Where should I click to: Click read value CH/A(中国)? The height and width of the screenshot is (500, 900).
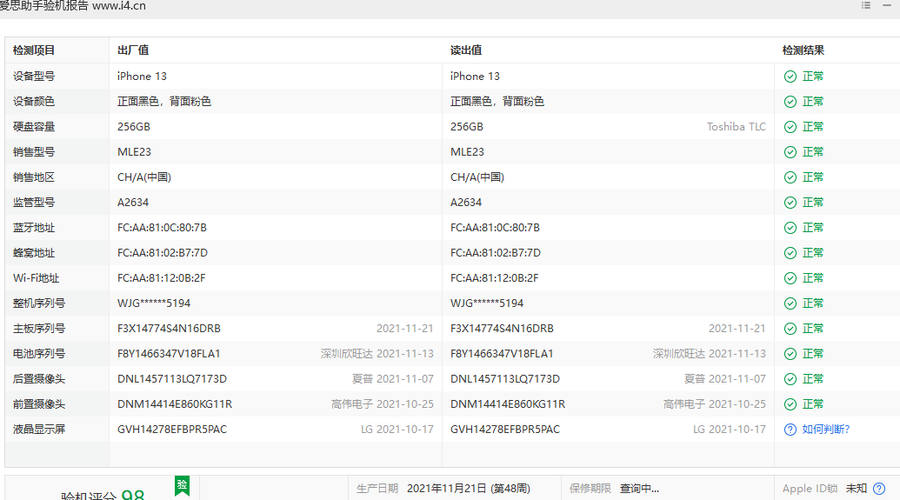pos(477,177)
